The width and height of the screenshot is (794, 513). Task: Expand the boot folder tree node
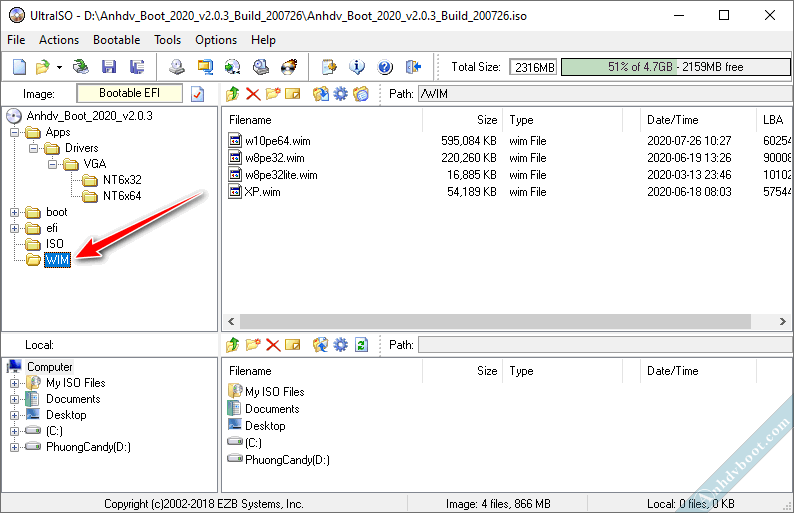pyautogui.click(x=15, y=213)
